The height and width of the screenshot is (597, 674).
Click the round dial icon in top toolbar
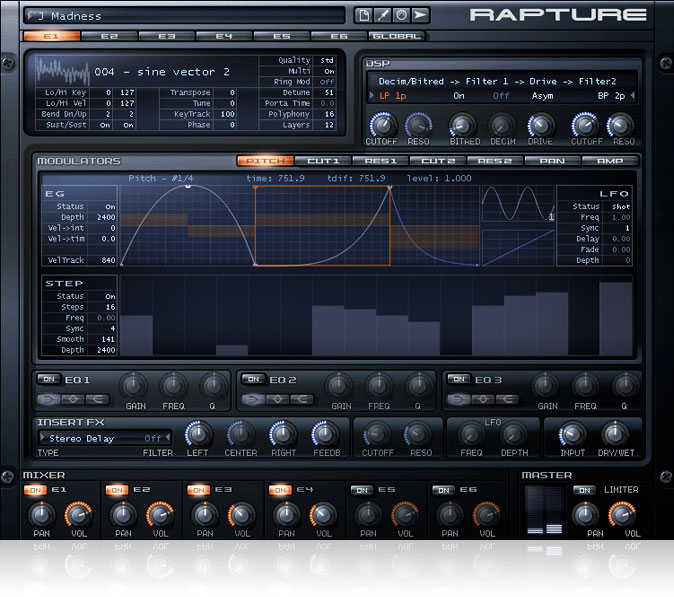tap(401, 15)
